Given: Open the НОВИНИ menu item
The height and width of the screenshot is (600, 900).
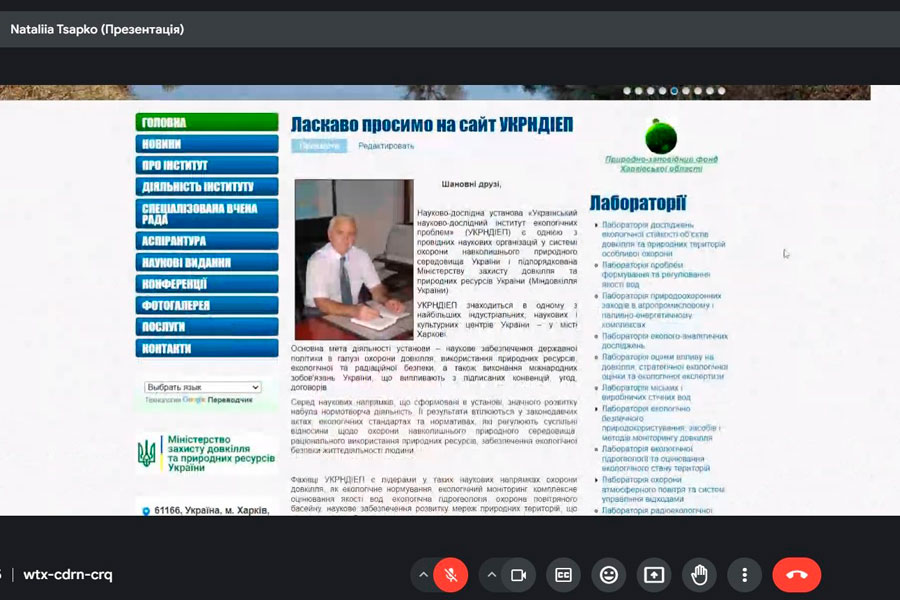Looking at the screenshot, I should [x=207, y=144].
